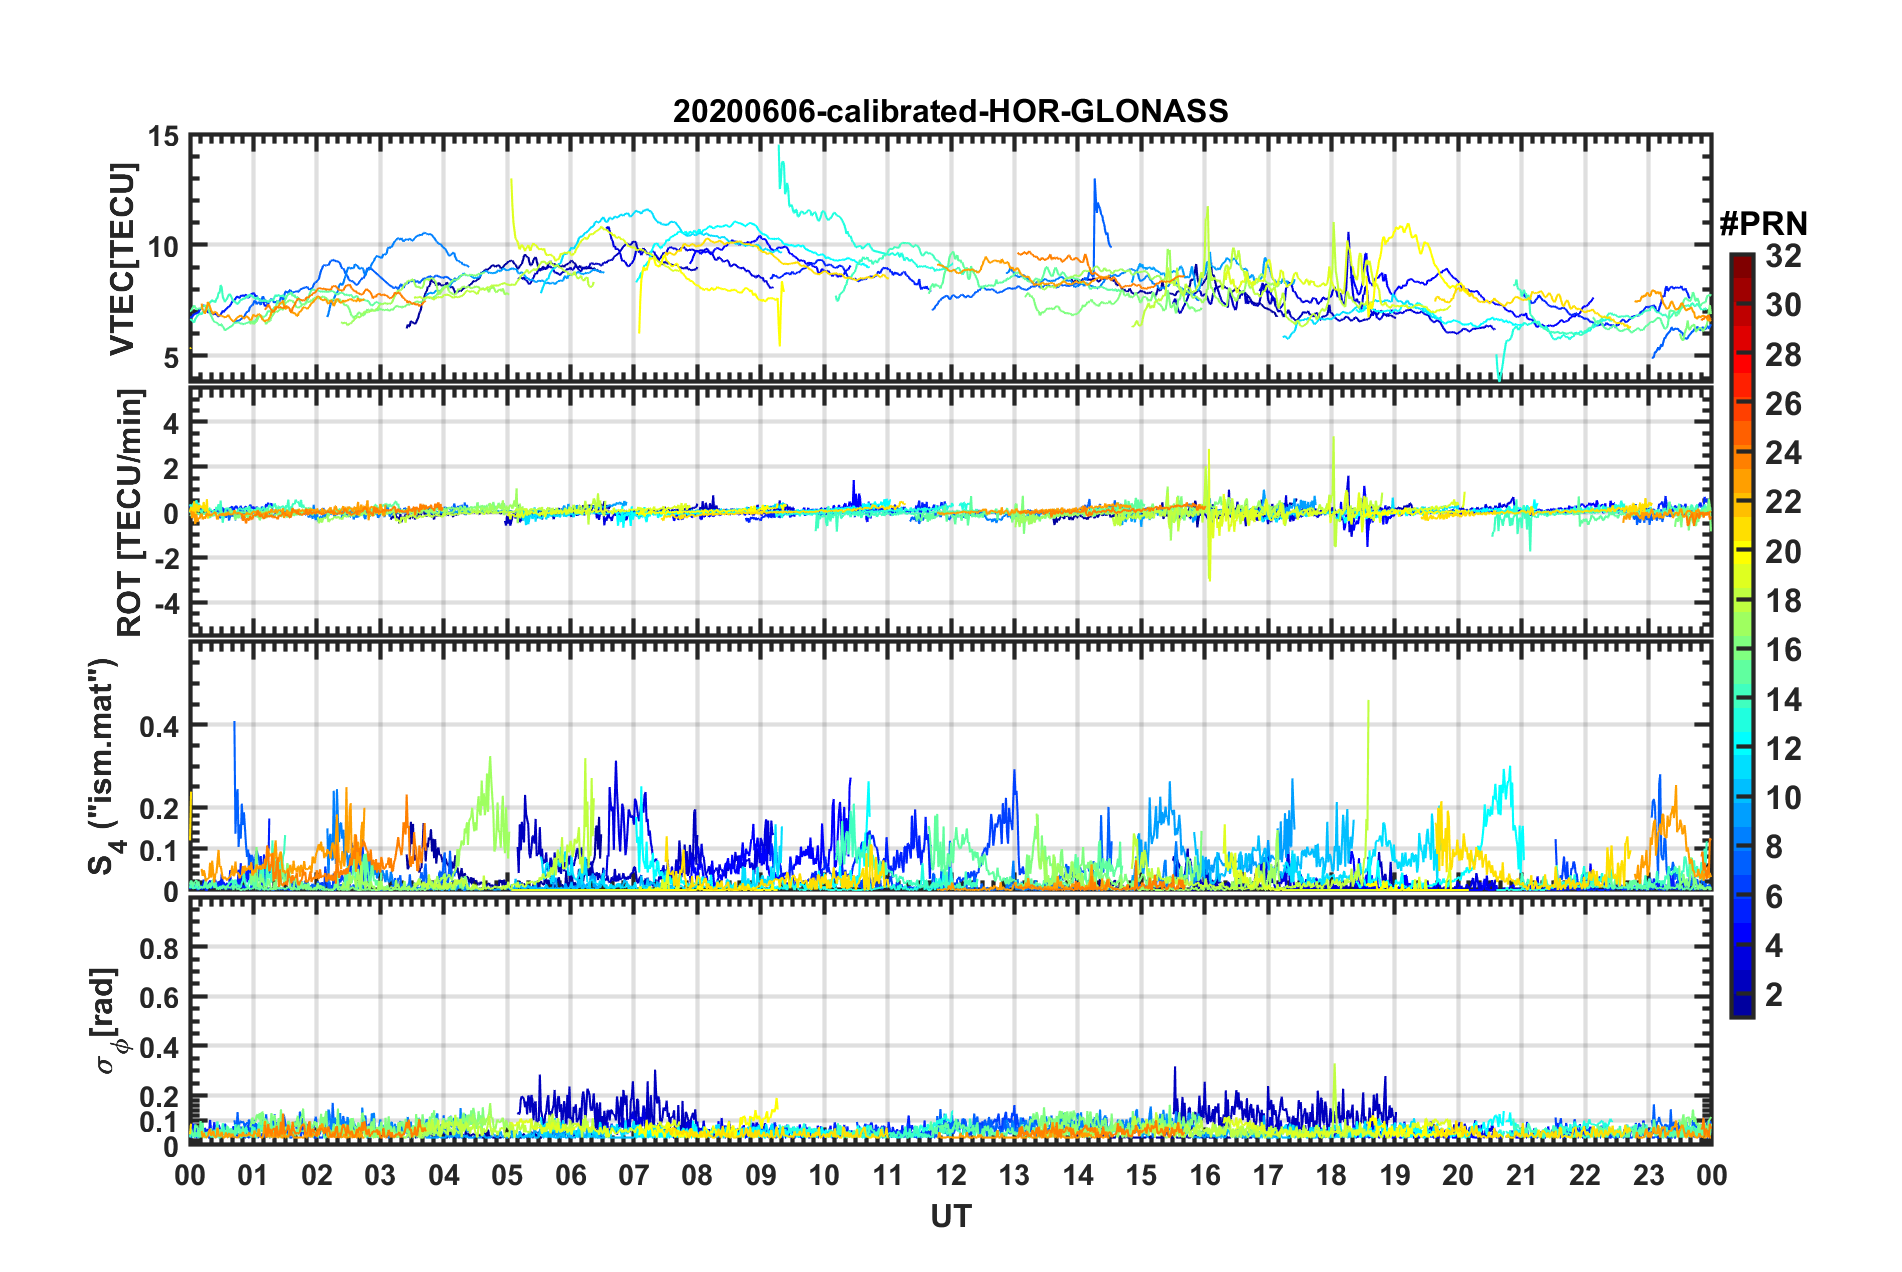The width and height of the screenshot is (1902, 1272).
Task: Select the 32 label on the PRN colorbar
Action: tap(1783, 256)
